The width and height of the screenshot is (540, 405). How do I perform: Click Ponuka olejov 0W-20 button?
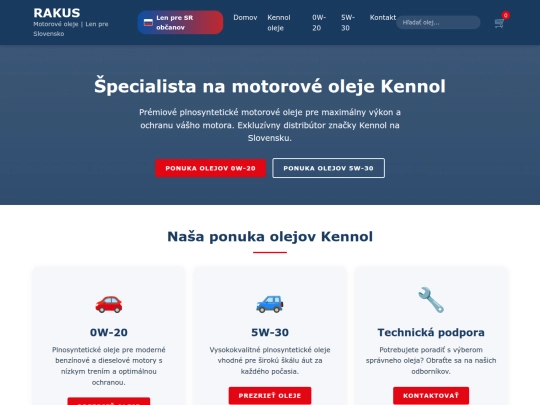click(210, 168)
